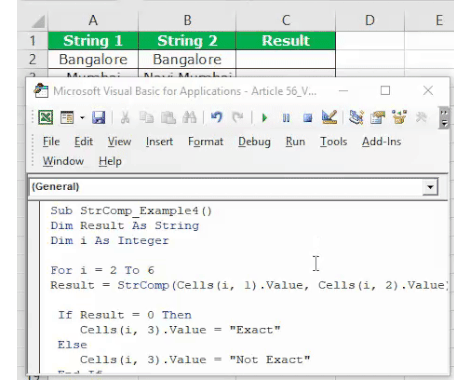Click the Excel Select All corner triangle
The width and height of the screenshot is (470, 380).
coord(38,22)
